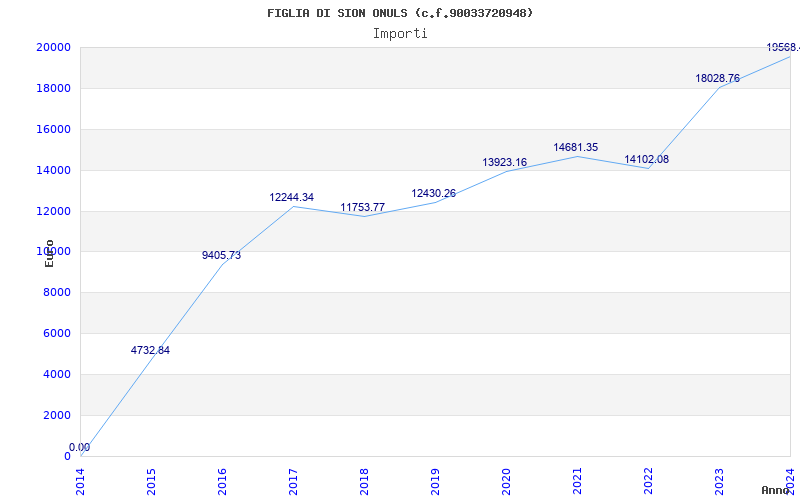Image resolution: width=800 pixels, height=500 pixels.
Task: Click the 2015 year axis label
Action: coord(151,480)
